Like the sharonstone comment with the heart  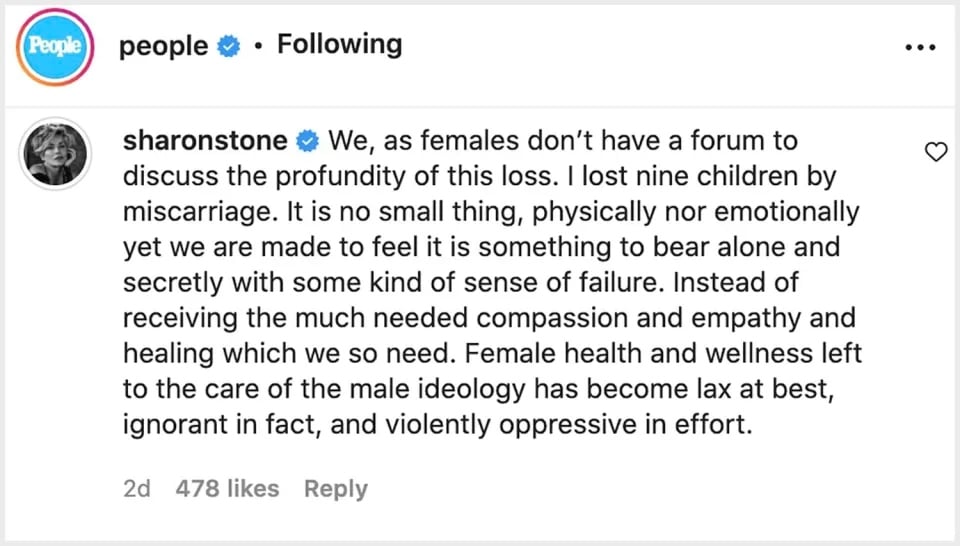[x=936, y=152]
